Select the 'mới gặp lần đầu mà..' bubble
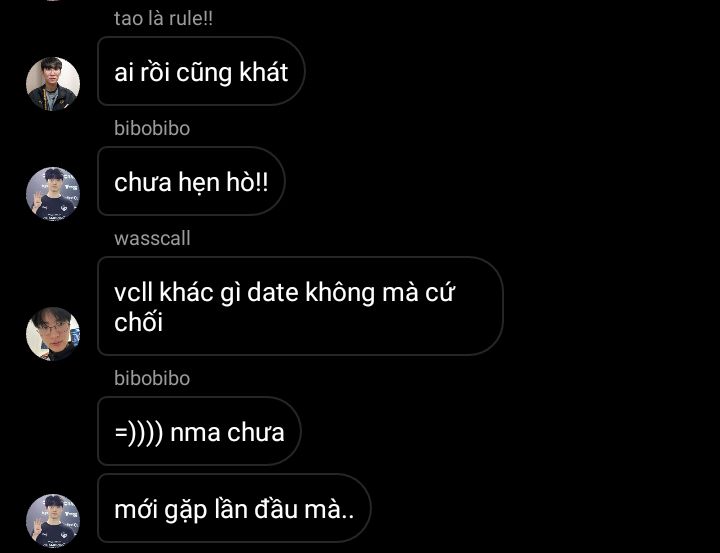Image resolution: width=720 pixels, height=553 pixels. pos(234,508)
